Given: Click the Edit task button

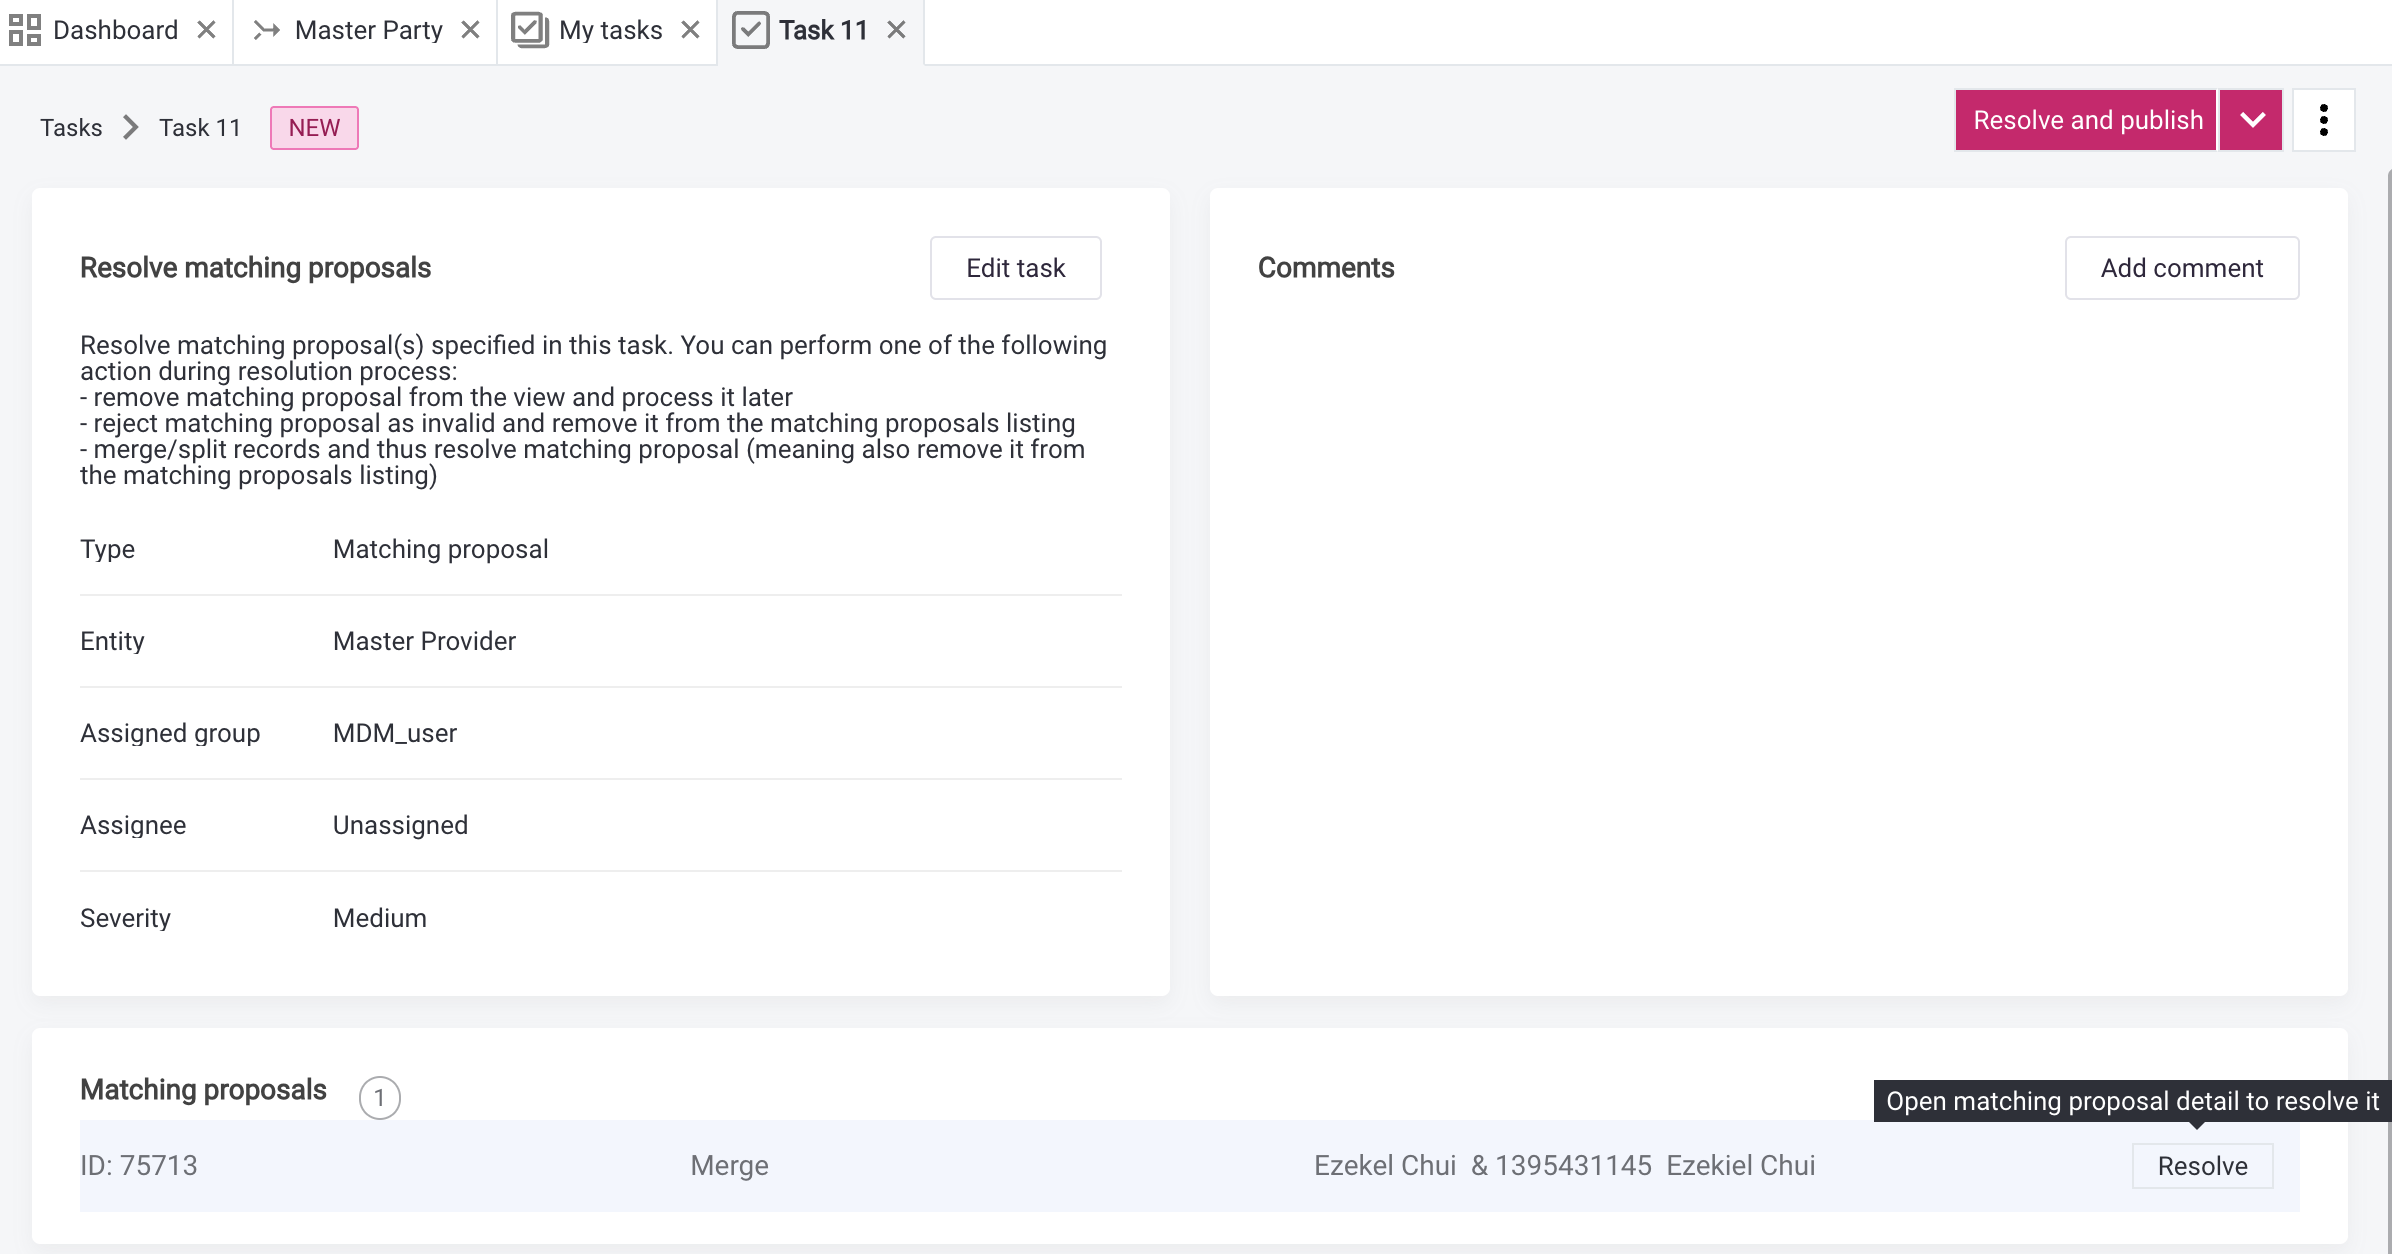Looking at the screenshot, I should 1015,267.
